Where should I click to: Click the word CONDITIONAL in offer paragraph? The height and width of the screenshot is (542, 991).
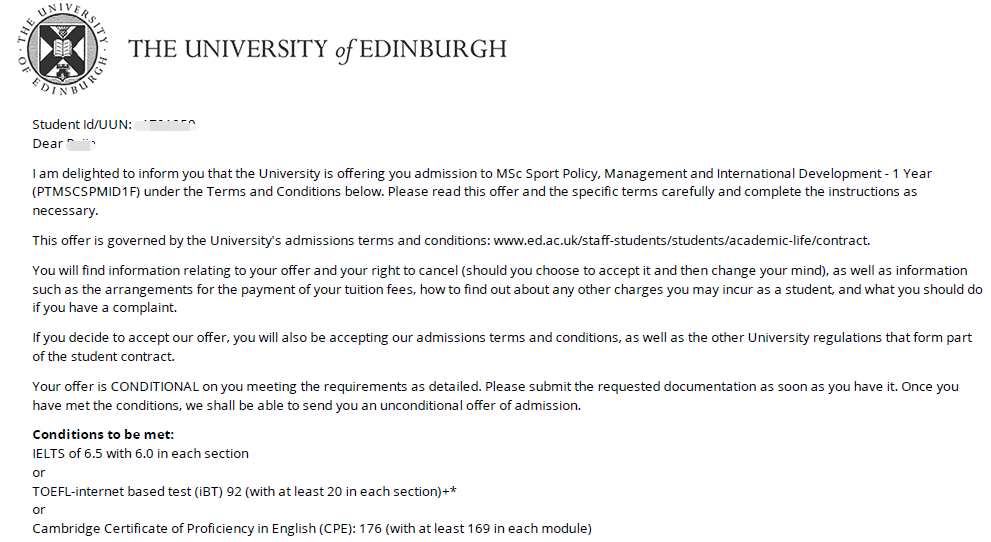pyautogui.click(x=155, y=387)
